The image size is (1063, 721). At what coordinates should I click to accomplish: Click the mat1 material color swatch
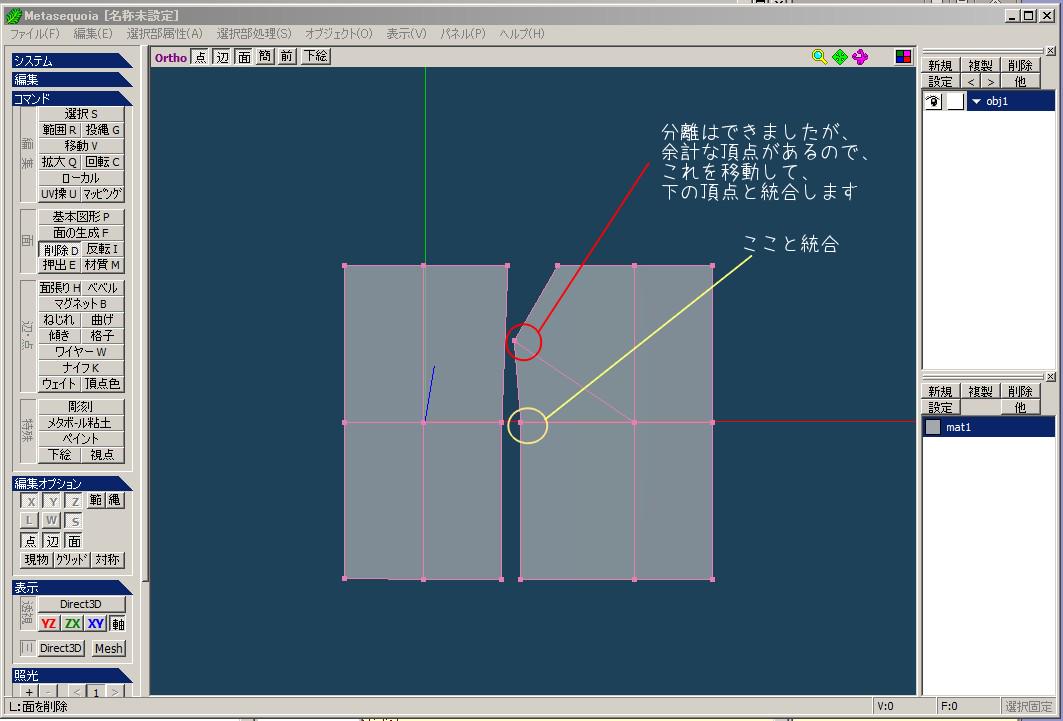(x=934, y=427)
